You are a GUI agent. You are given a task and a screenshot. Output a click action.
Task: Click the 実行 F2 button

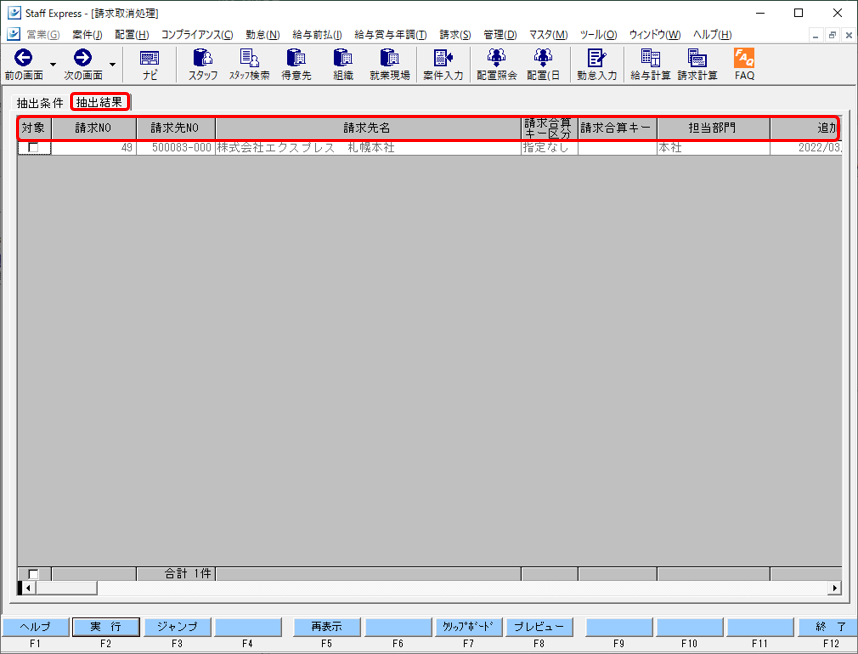point(106,627)
